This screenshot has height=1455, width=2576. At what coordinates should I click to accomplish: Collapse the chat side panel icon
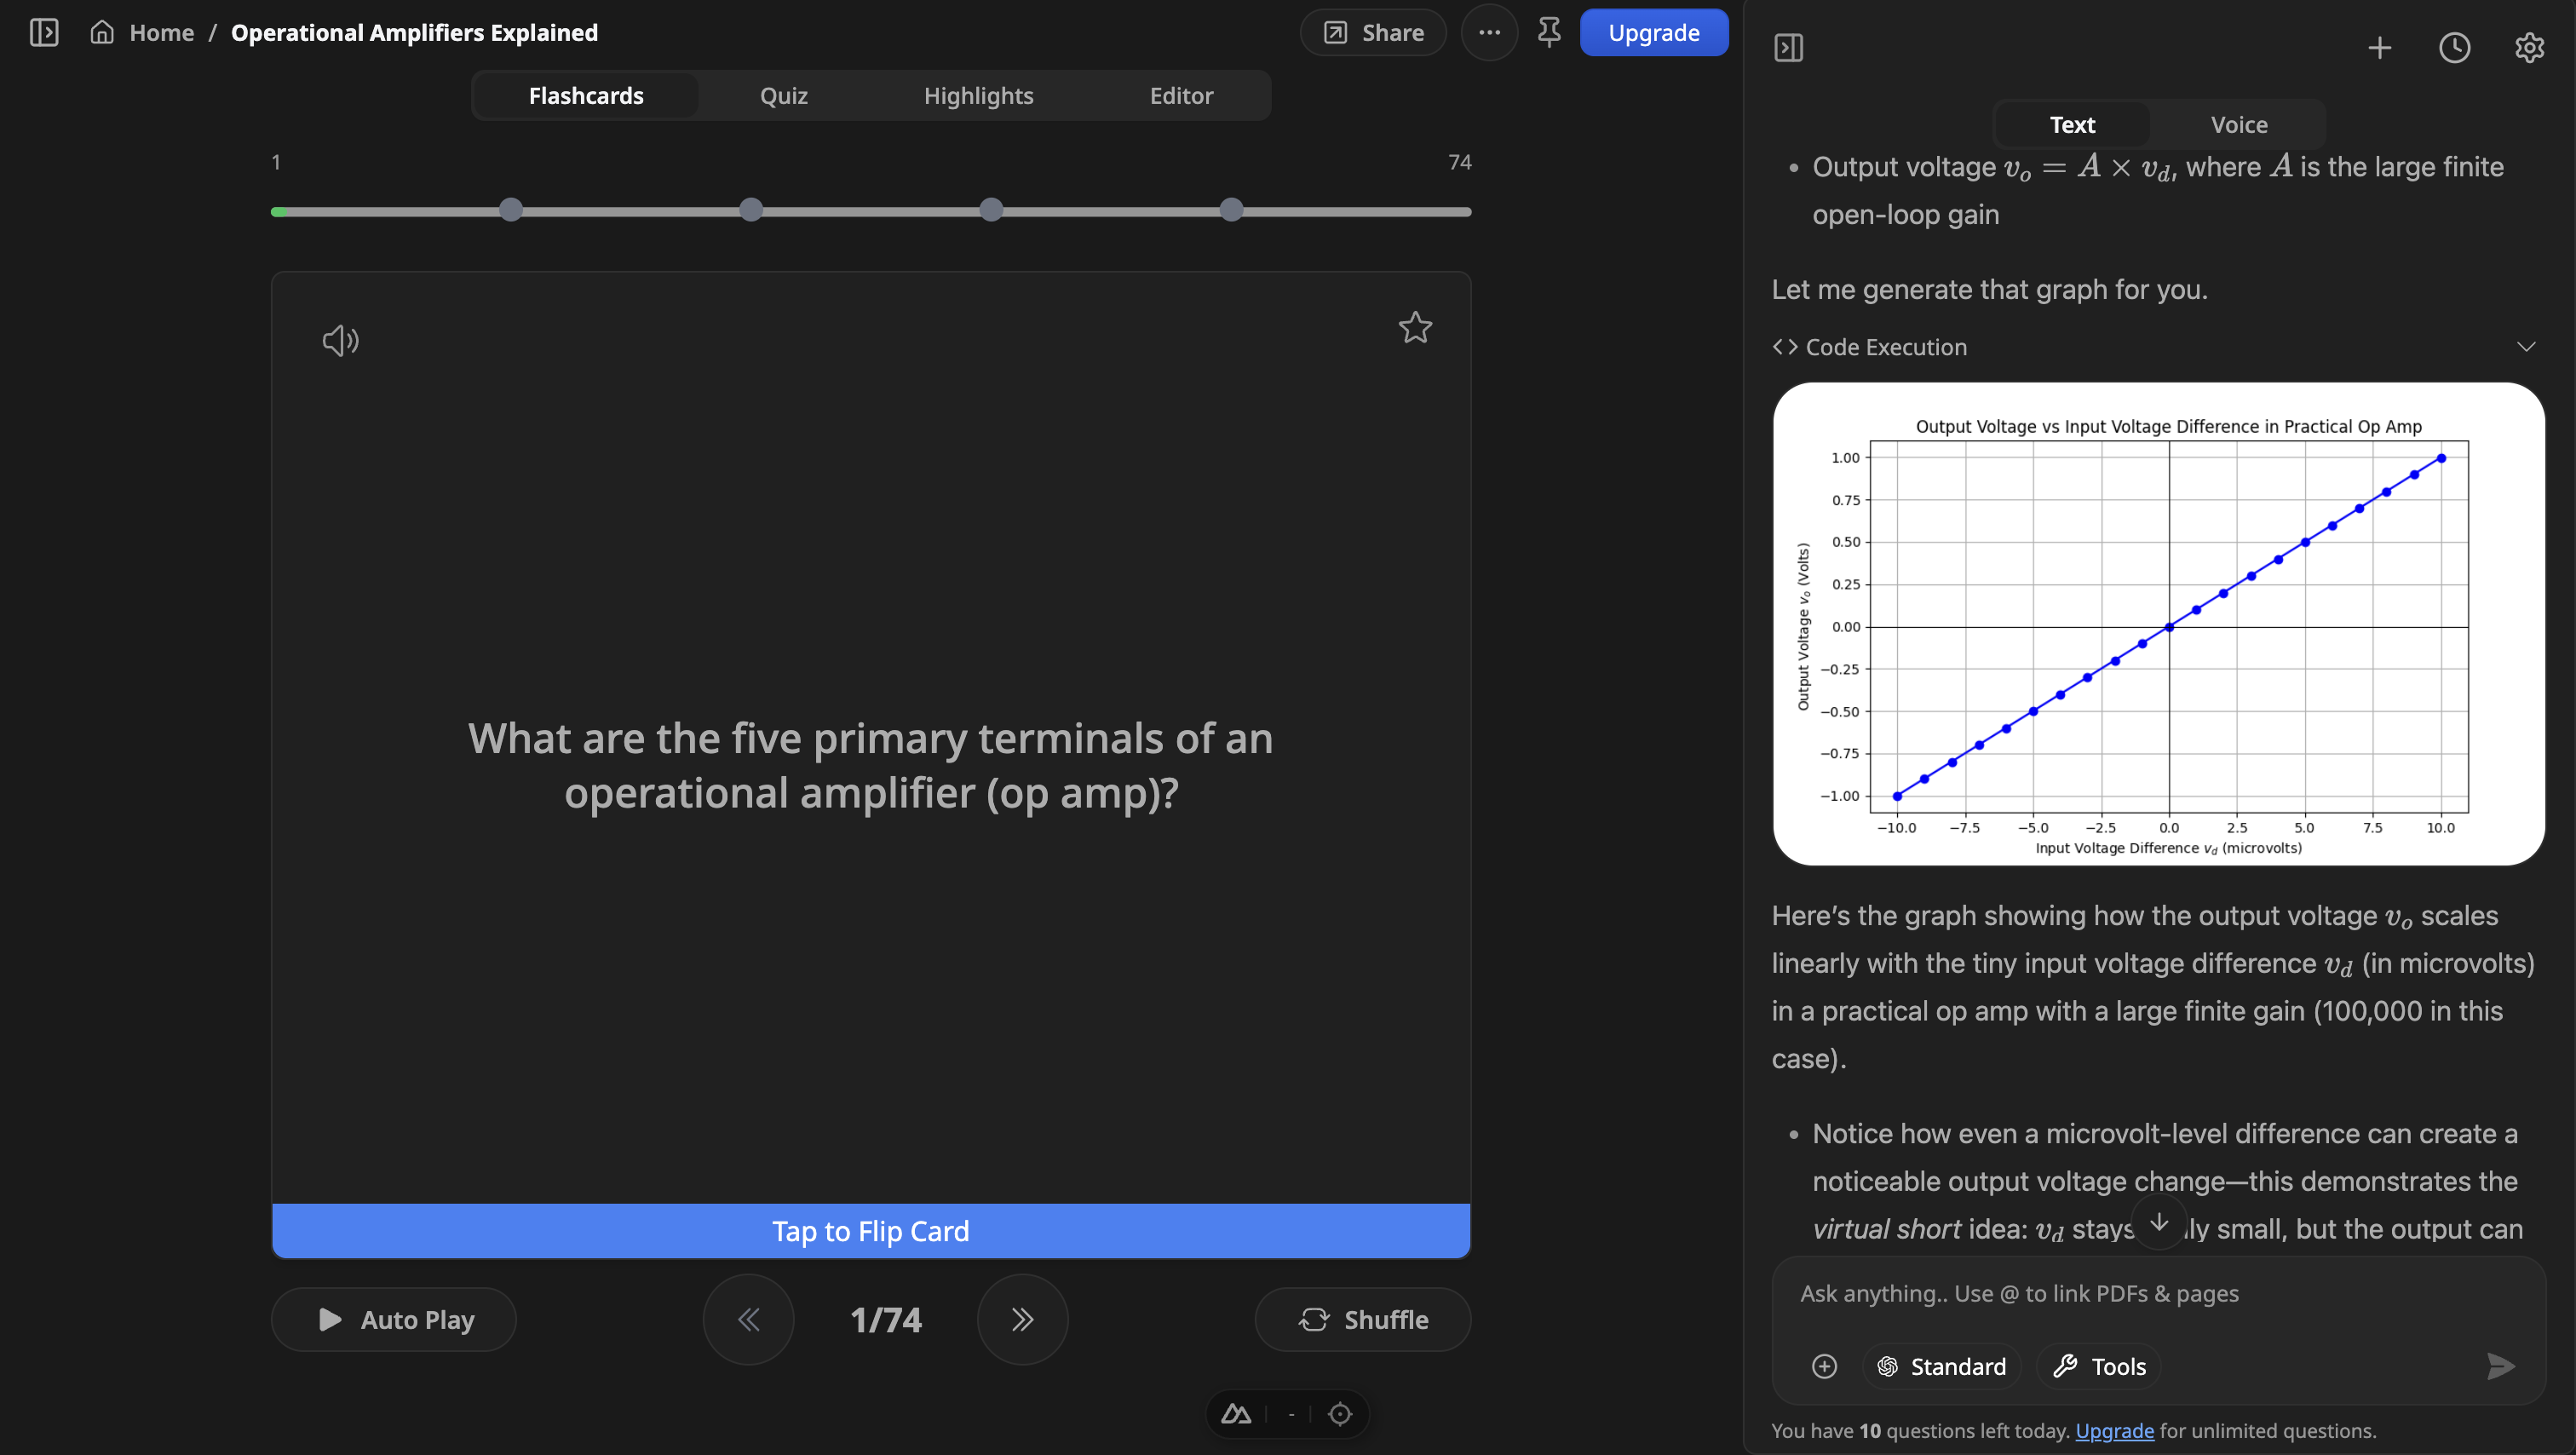tap(1788, 48)
